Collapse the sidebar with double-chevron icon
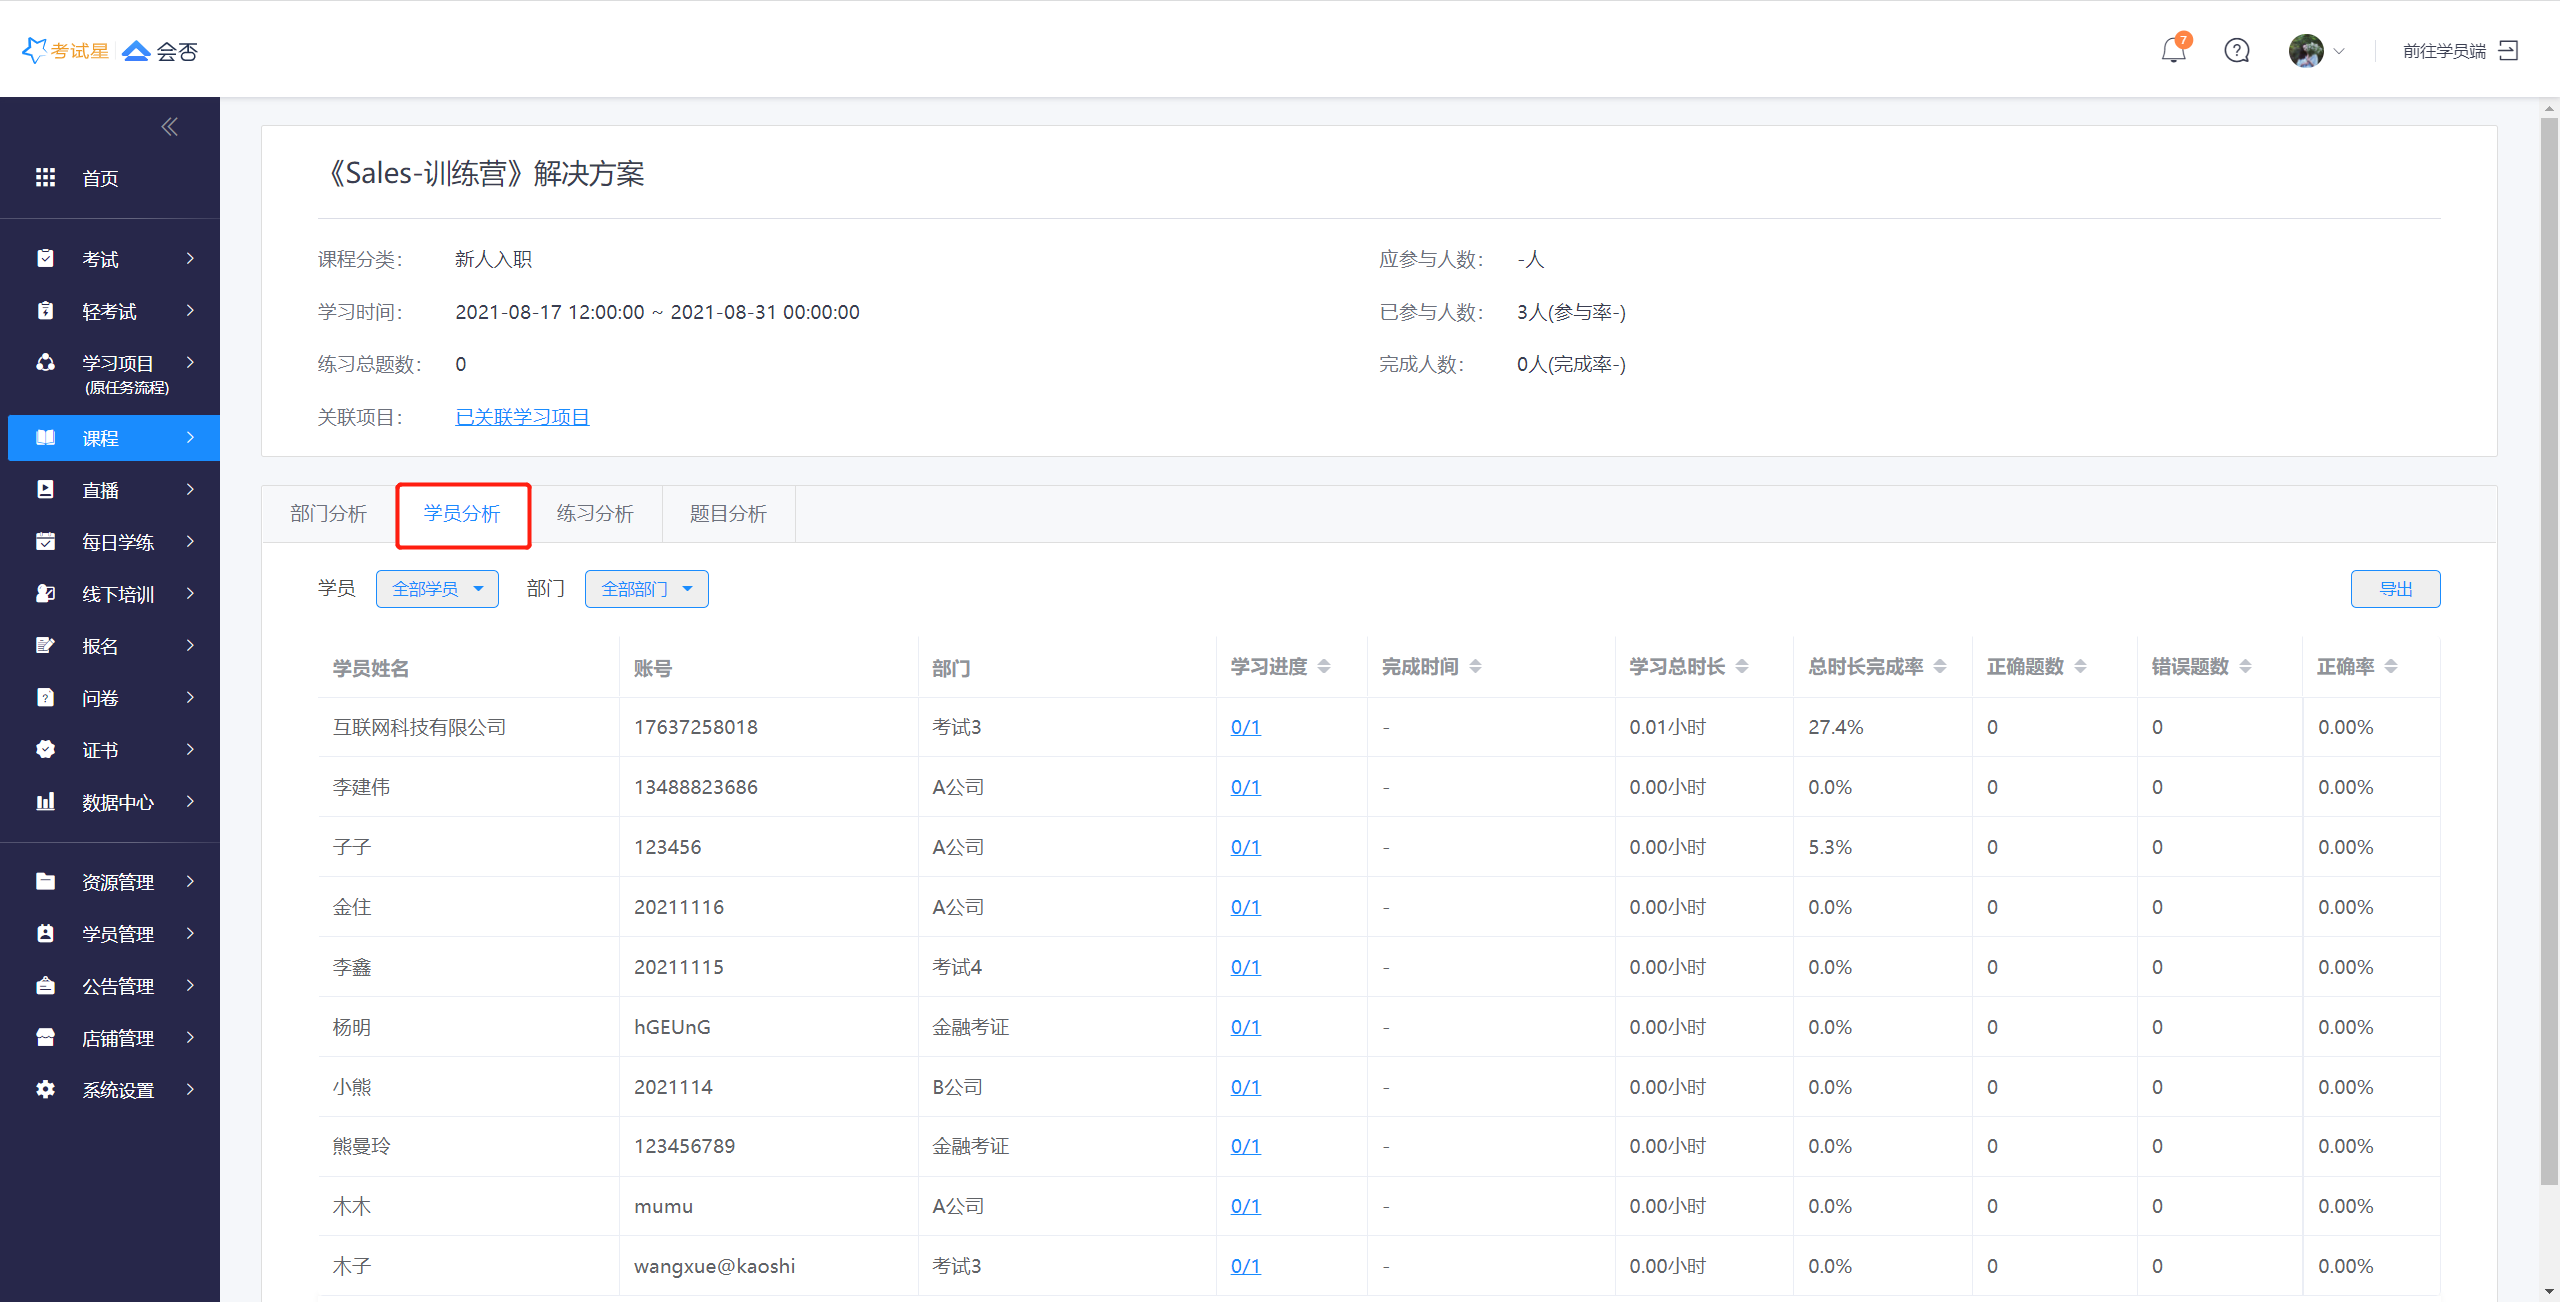The width and height of the screenshot is (2560, 1302). click(x=169, y=127)
